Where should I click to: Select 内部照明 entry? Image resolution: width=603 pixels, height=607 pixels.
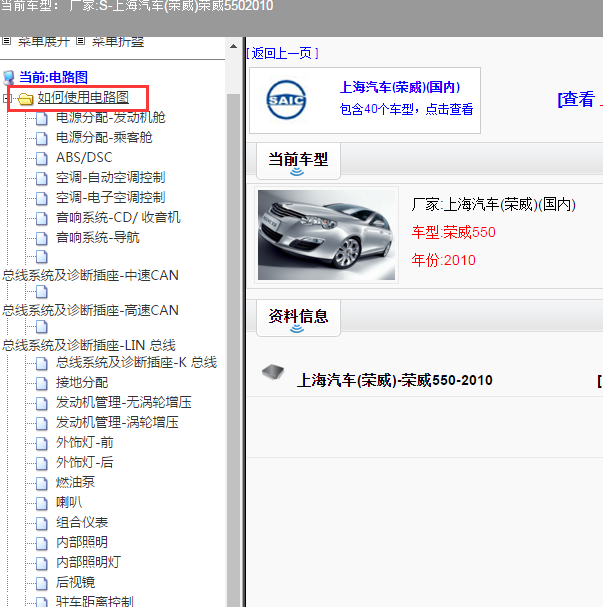click(82, 542)
